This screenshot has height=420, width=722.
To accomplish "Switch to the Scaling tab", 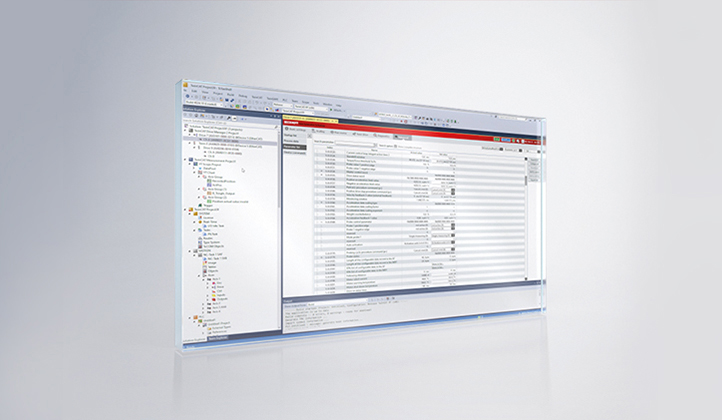I will pyautogui.click(x=319, y=132).
